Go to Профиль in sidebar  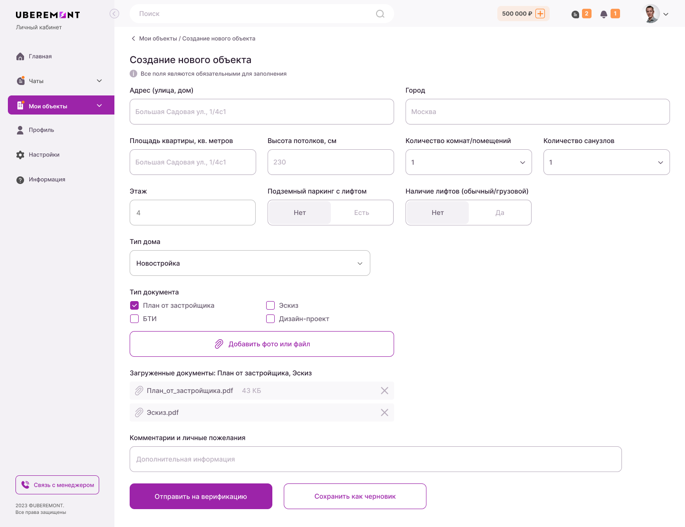[41, 130]
